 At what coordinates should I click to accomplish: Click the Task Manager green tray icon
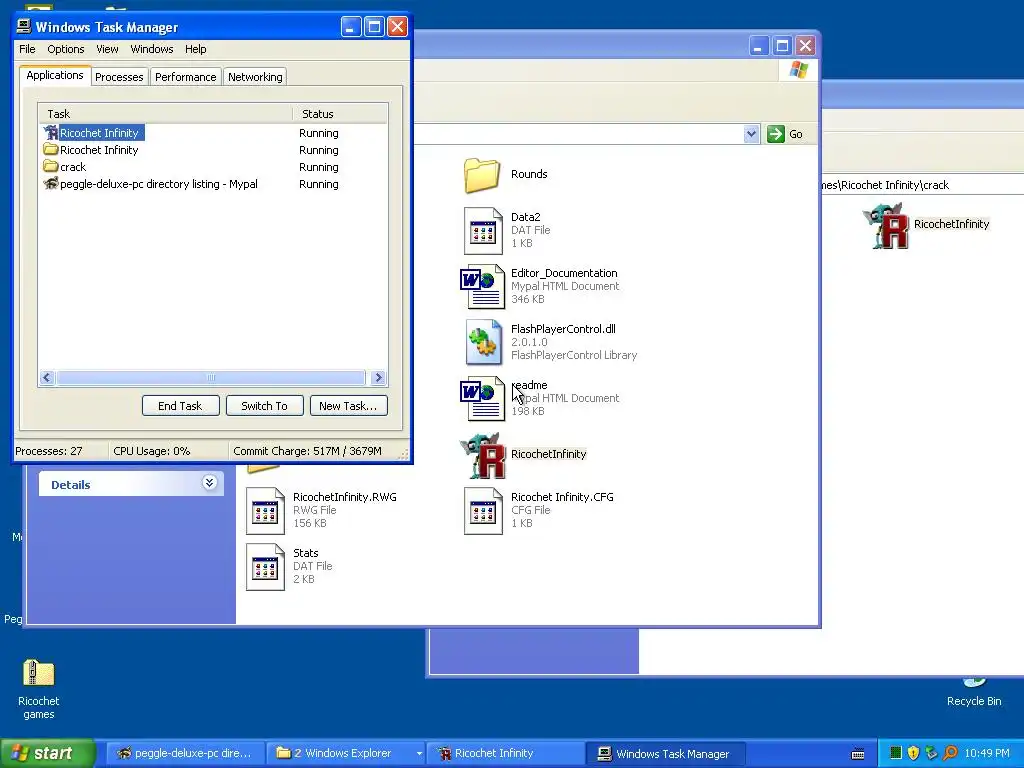pyautogui.click(x=896, y=753)
